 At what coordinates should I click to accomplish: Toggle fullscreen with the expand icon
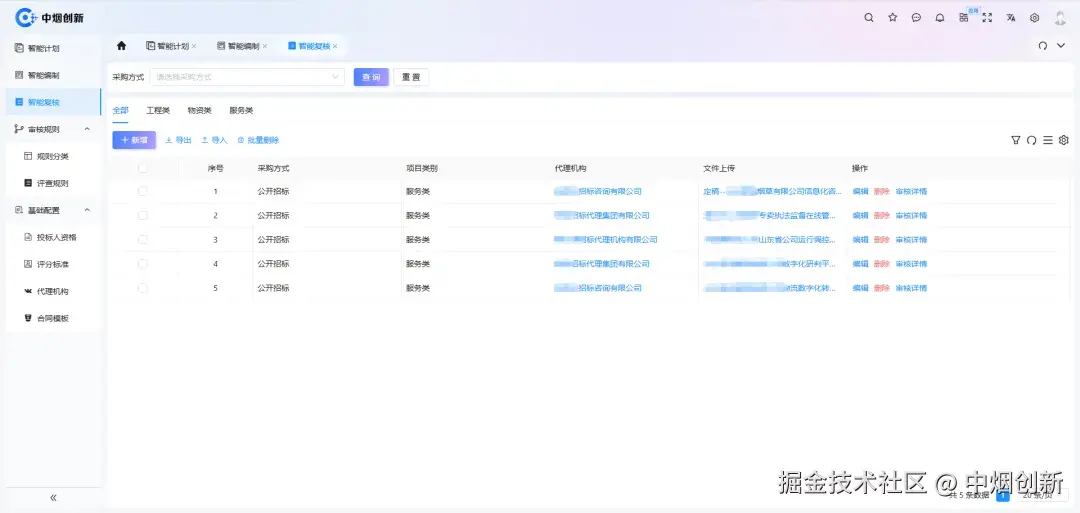(987, 18)
